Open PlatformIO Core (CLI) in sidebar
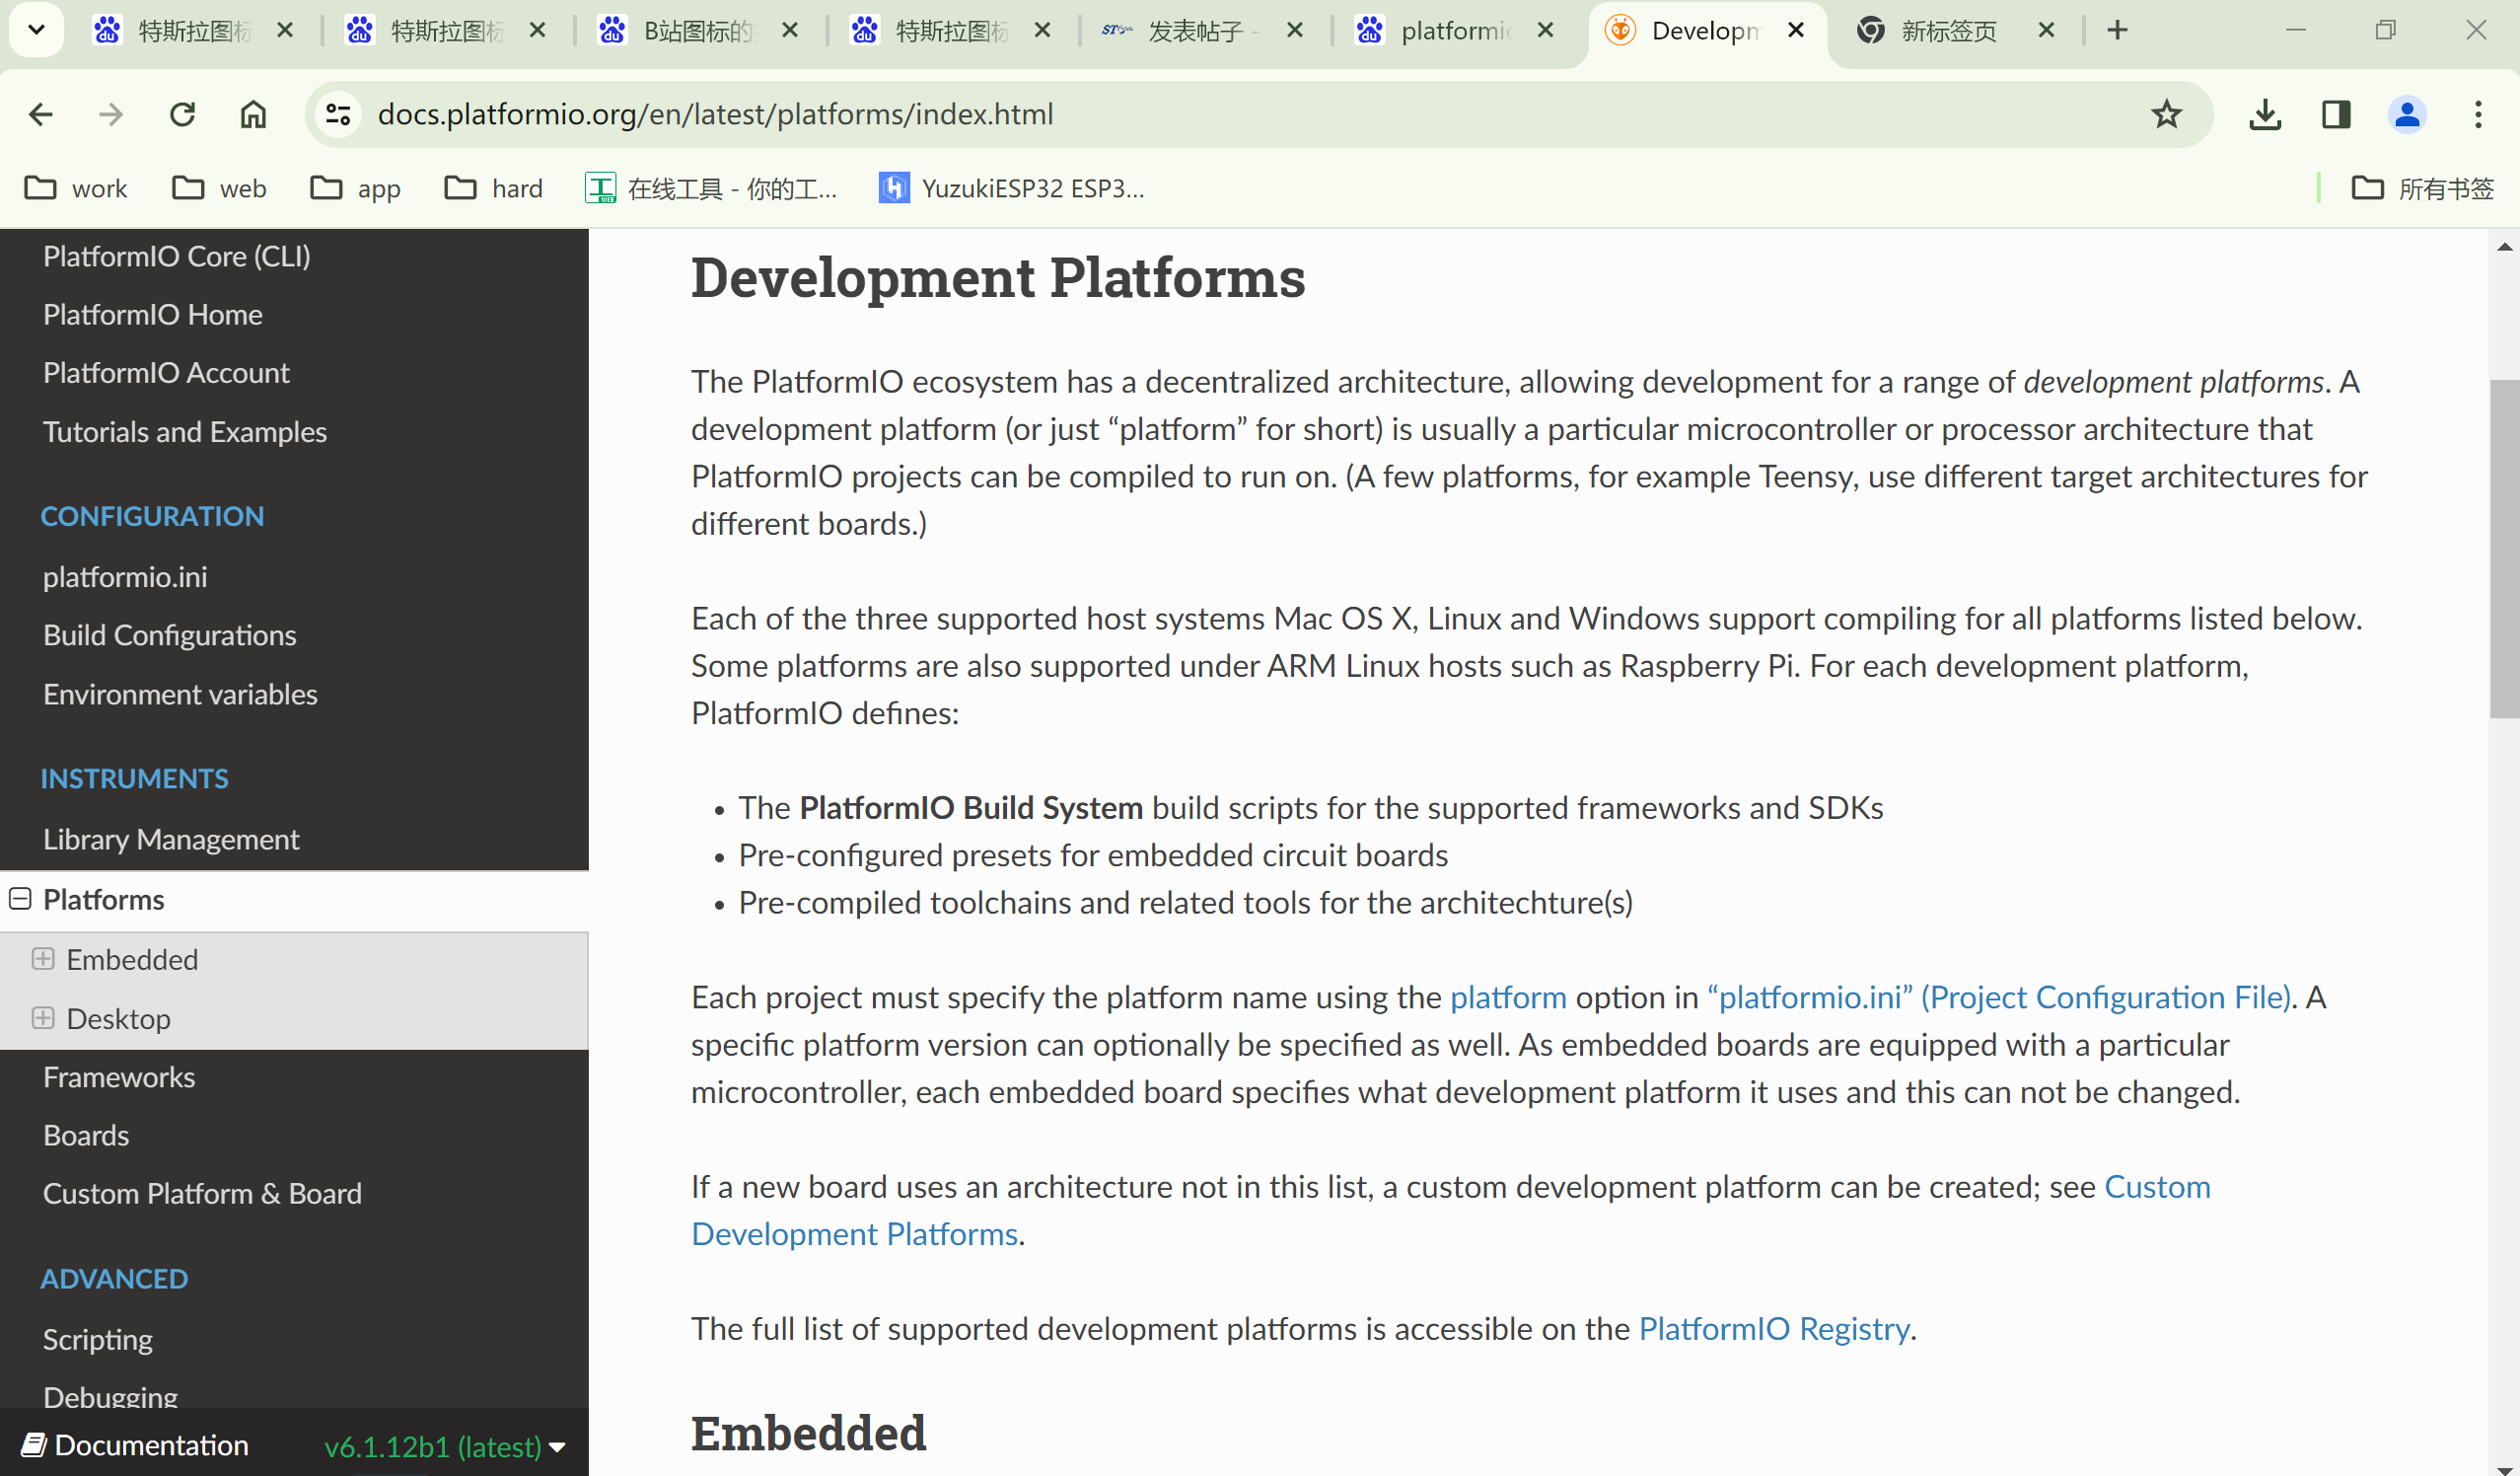This screenshot has height=1476, width=2520. pyautogui.click(x=177, y=257)
